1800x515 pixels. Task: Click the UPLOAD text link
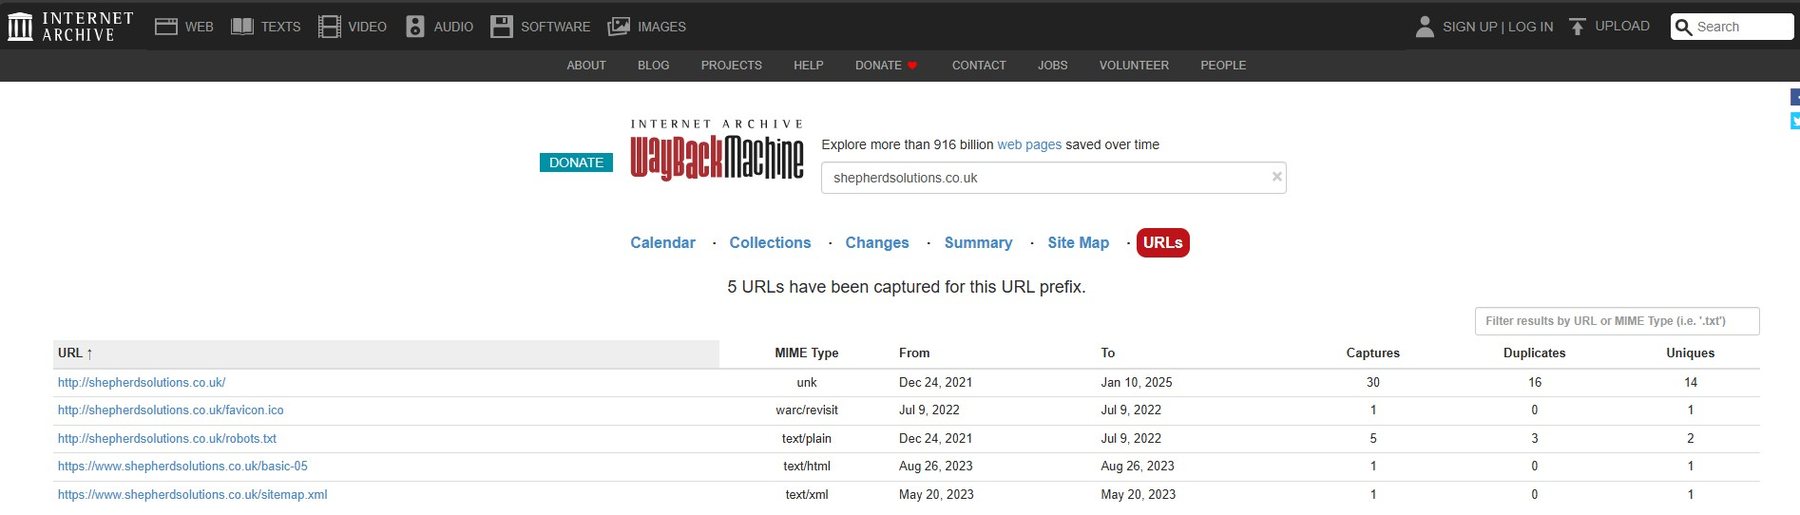1622,26
